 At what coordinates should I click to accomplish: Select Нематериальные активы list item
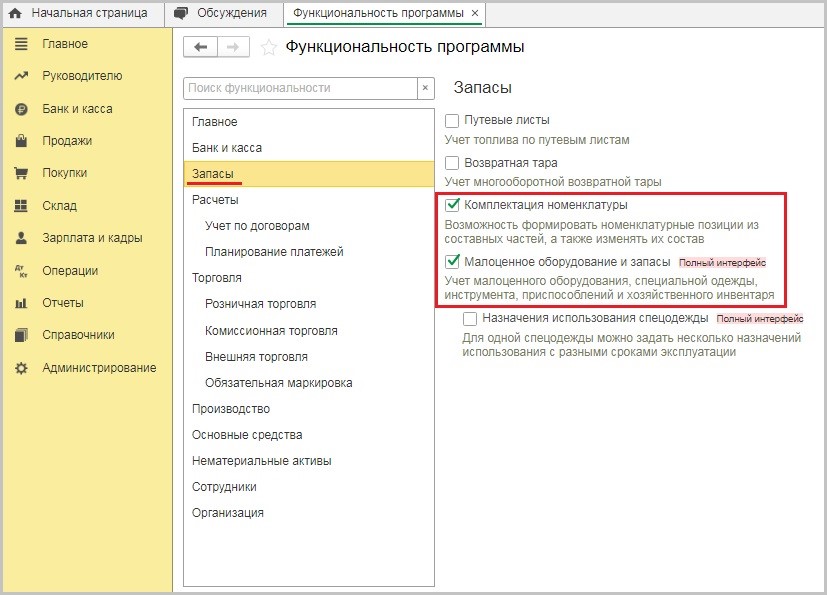[309, 461]
